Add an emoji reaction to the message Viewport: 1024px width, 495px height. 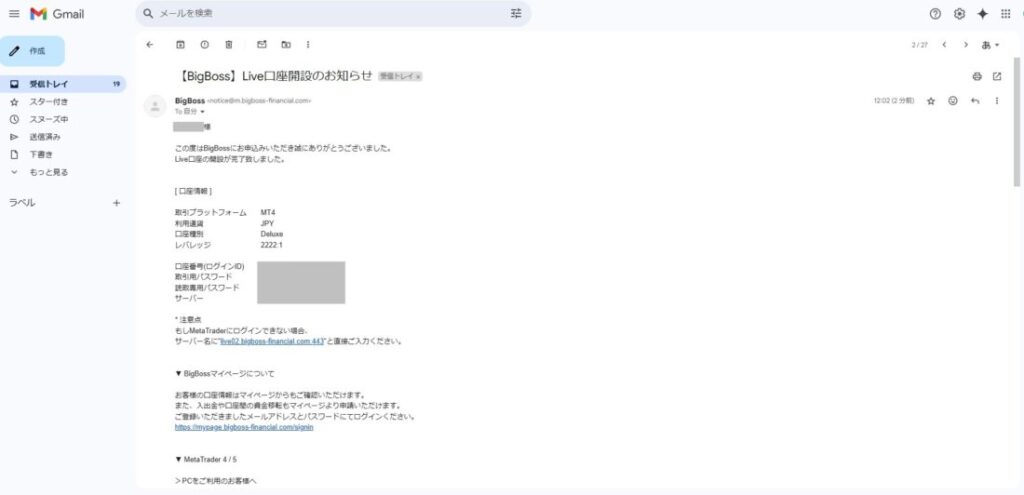coord(953,101)
